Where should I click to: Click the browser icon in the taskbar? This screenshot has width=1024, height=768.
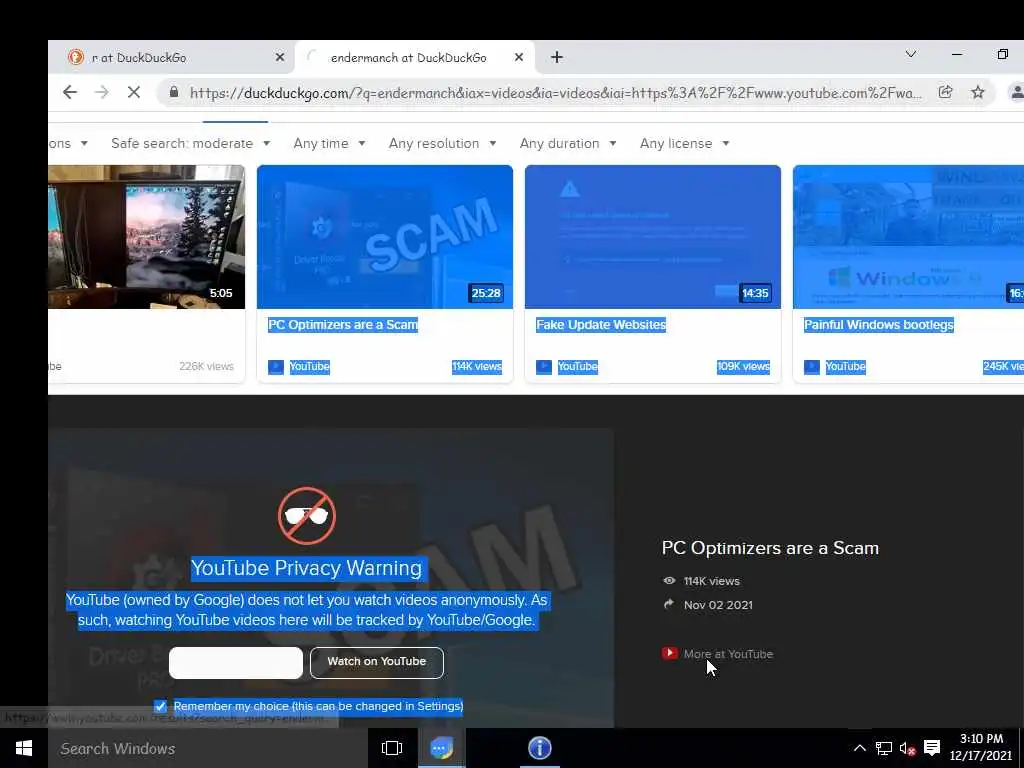pyautogui.click(x=441, y=748)
